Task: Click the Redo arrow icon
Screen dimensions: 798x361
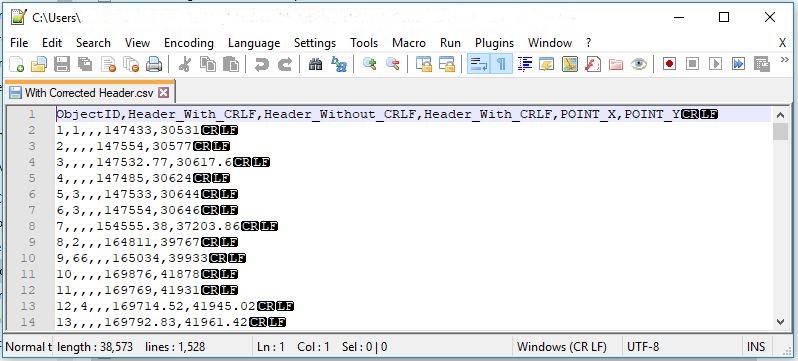Action: point(285,64)
